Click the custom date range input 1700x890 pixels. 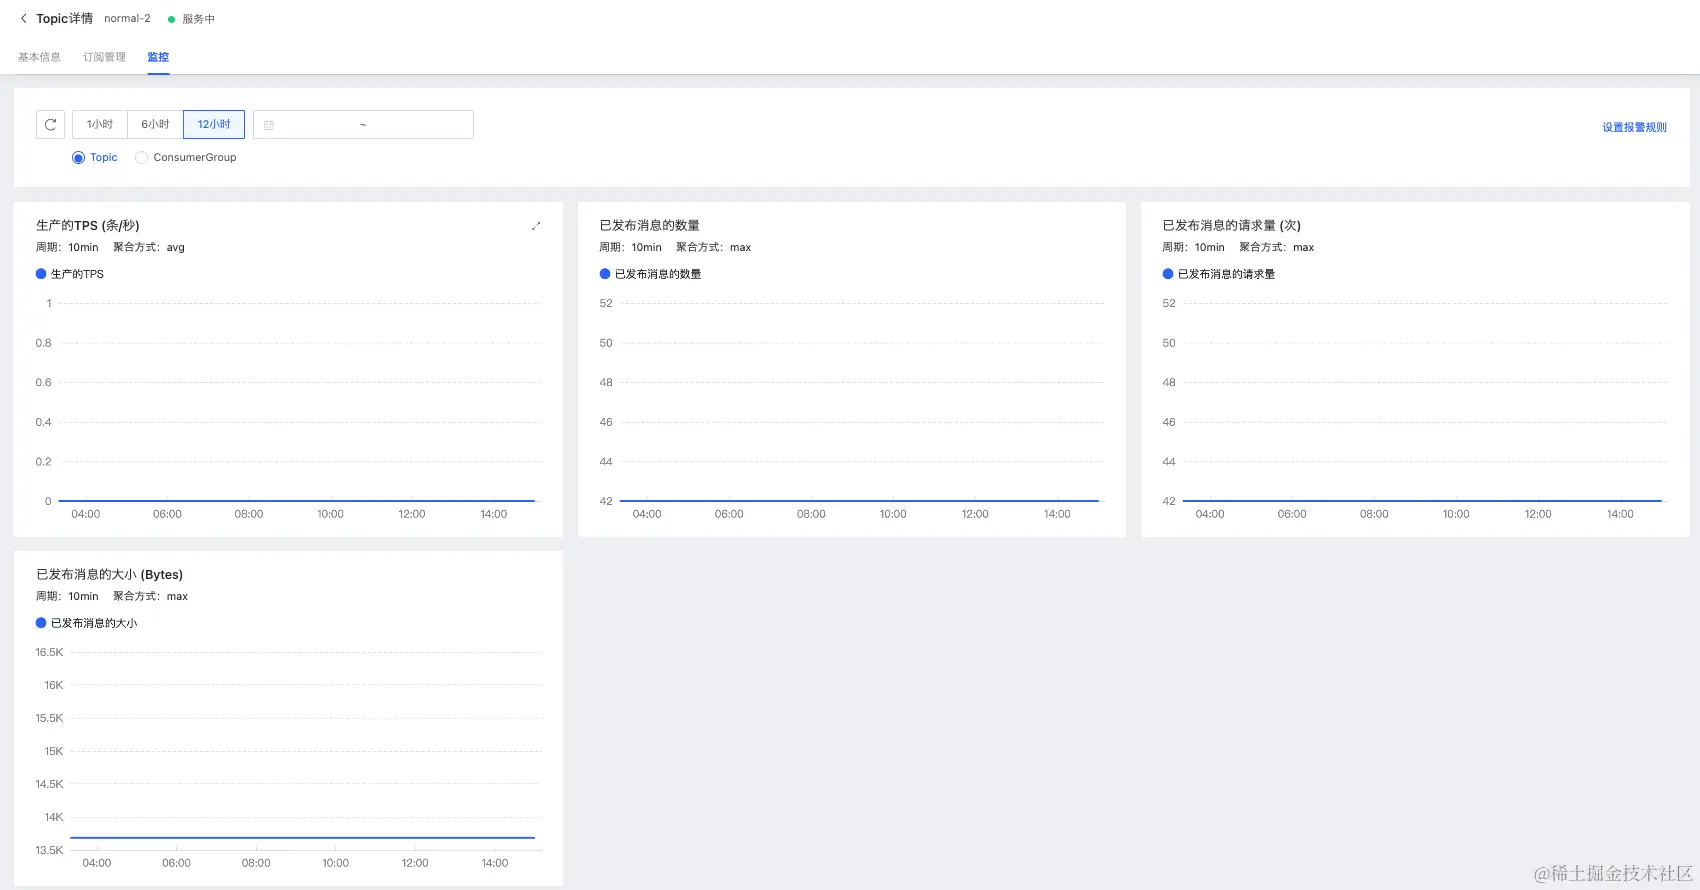[x=363, y=125]
